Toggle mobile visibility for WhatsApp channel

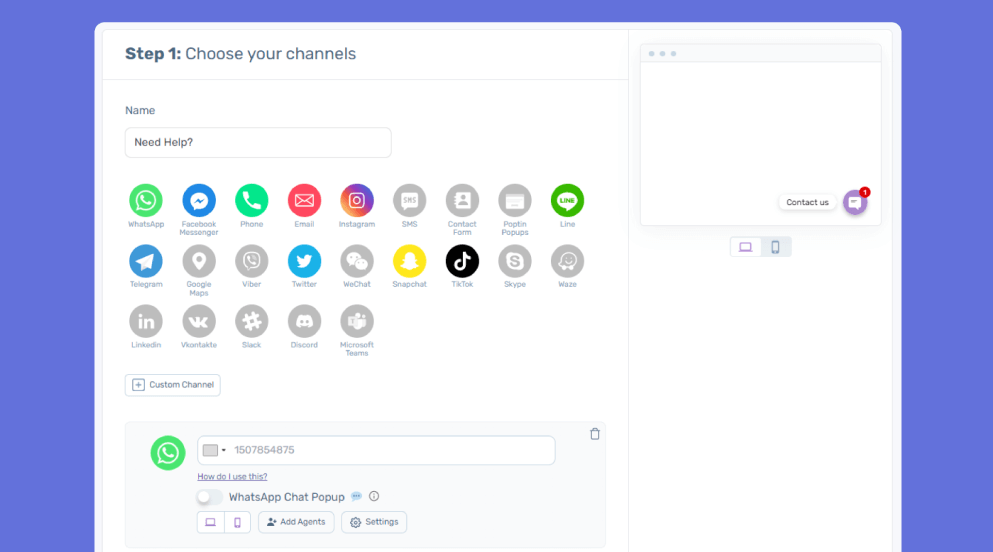pos(237,522)
